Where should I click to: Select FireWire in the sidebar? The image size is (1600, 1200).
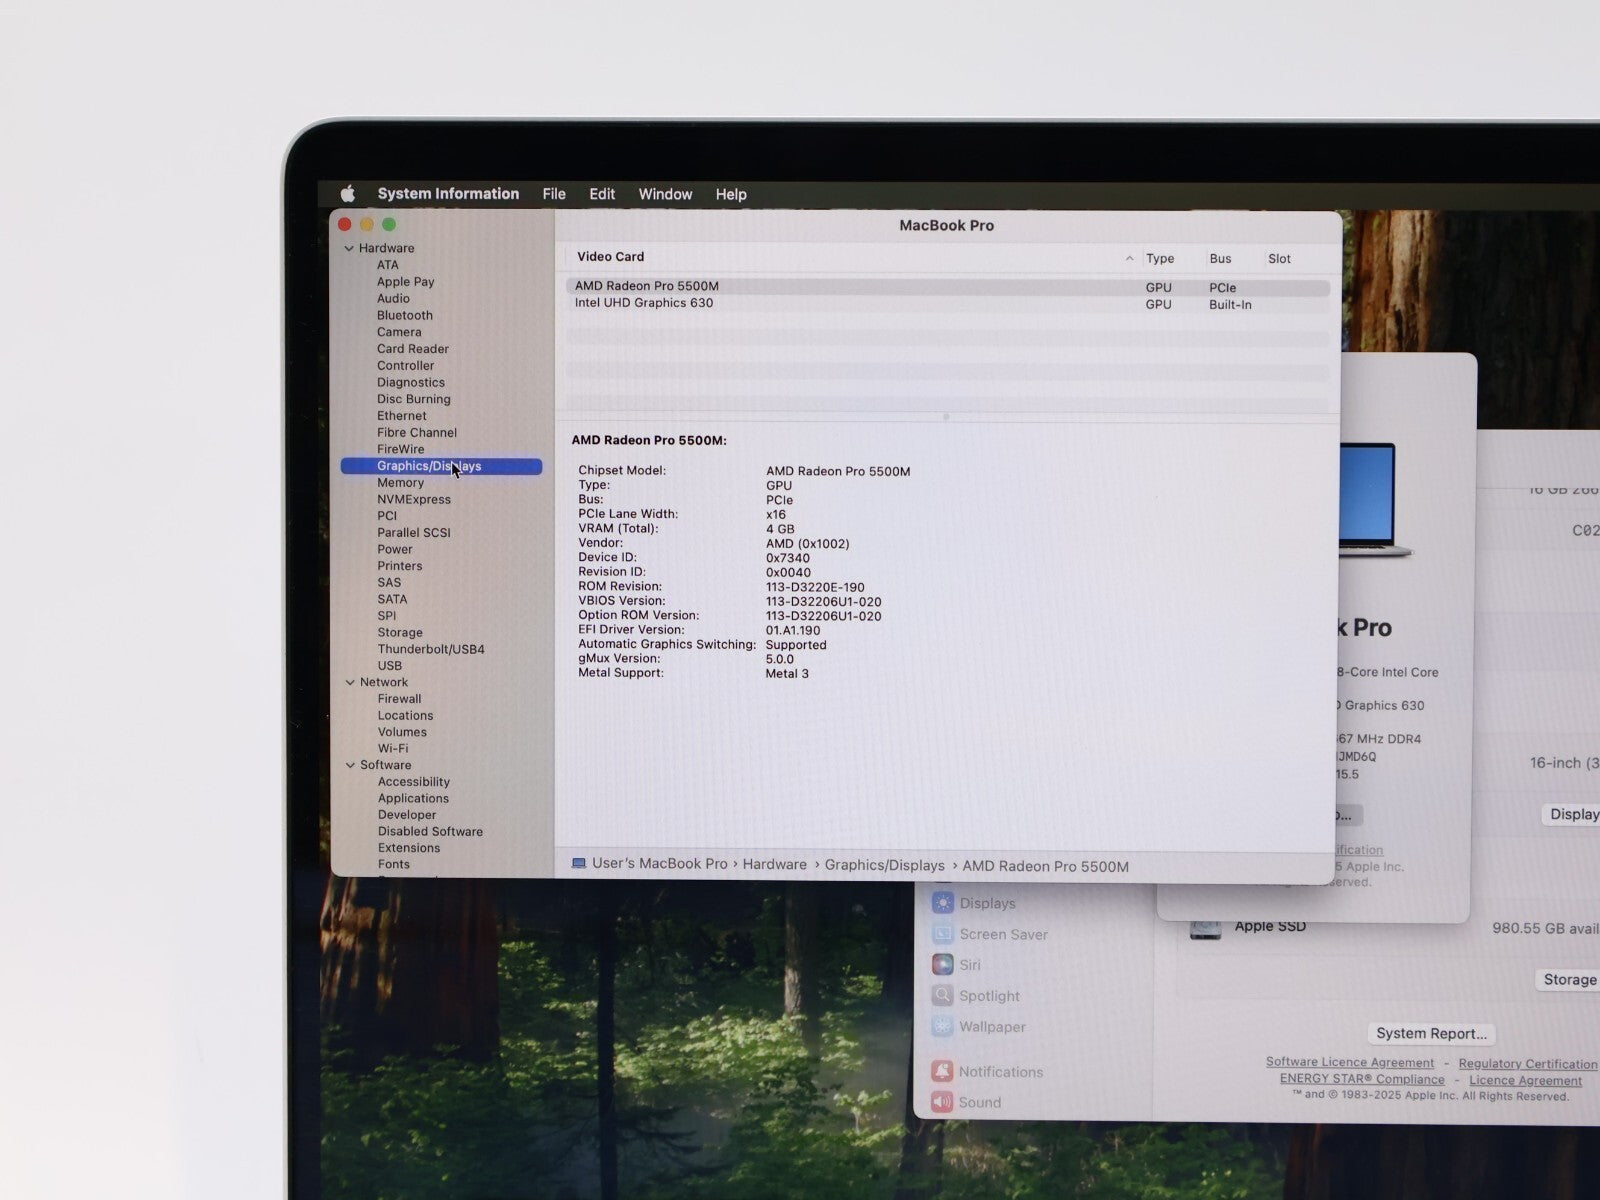(x=400, y=449)
